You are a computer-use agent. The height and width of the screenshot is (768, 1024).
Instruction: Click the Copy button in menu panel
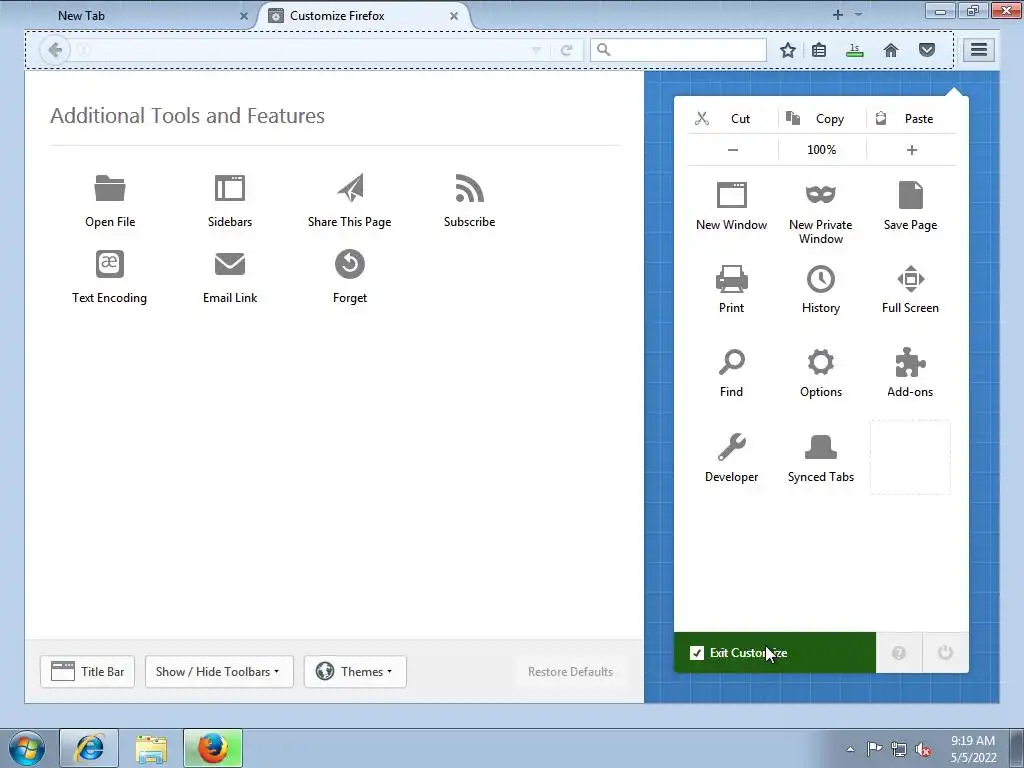(x=822, y=119)
